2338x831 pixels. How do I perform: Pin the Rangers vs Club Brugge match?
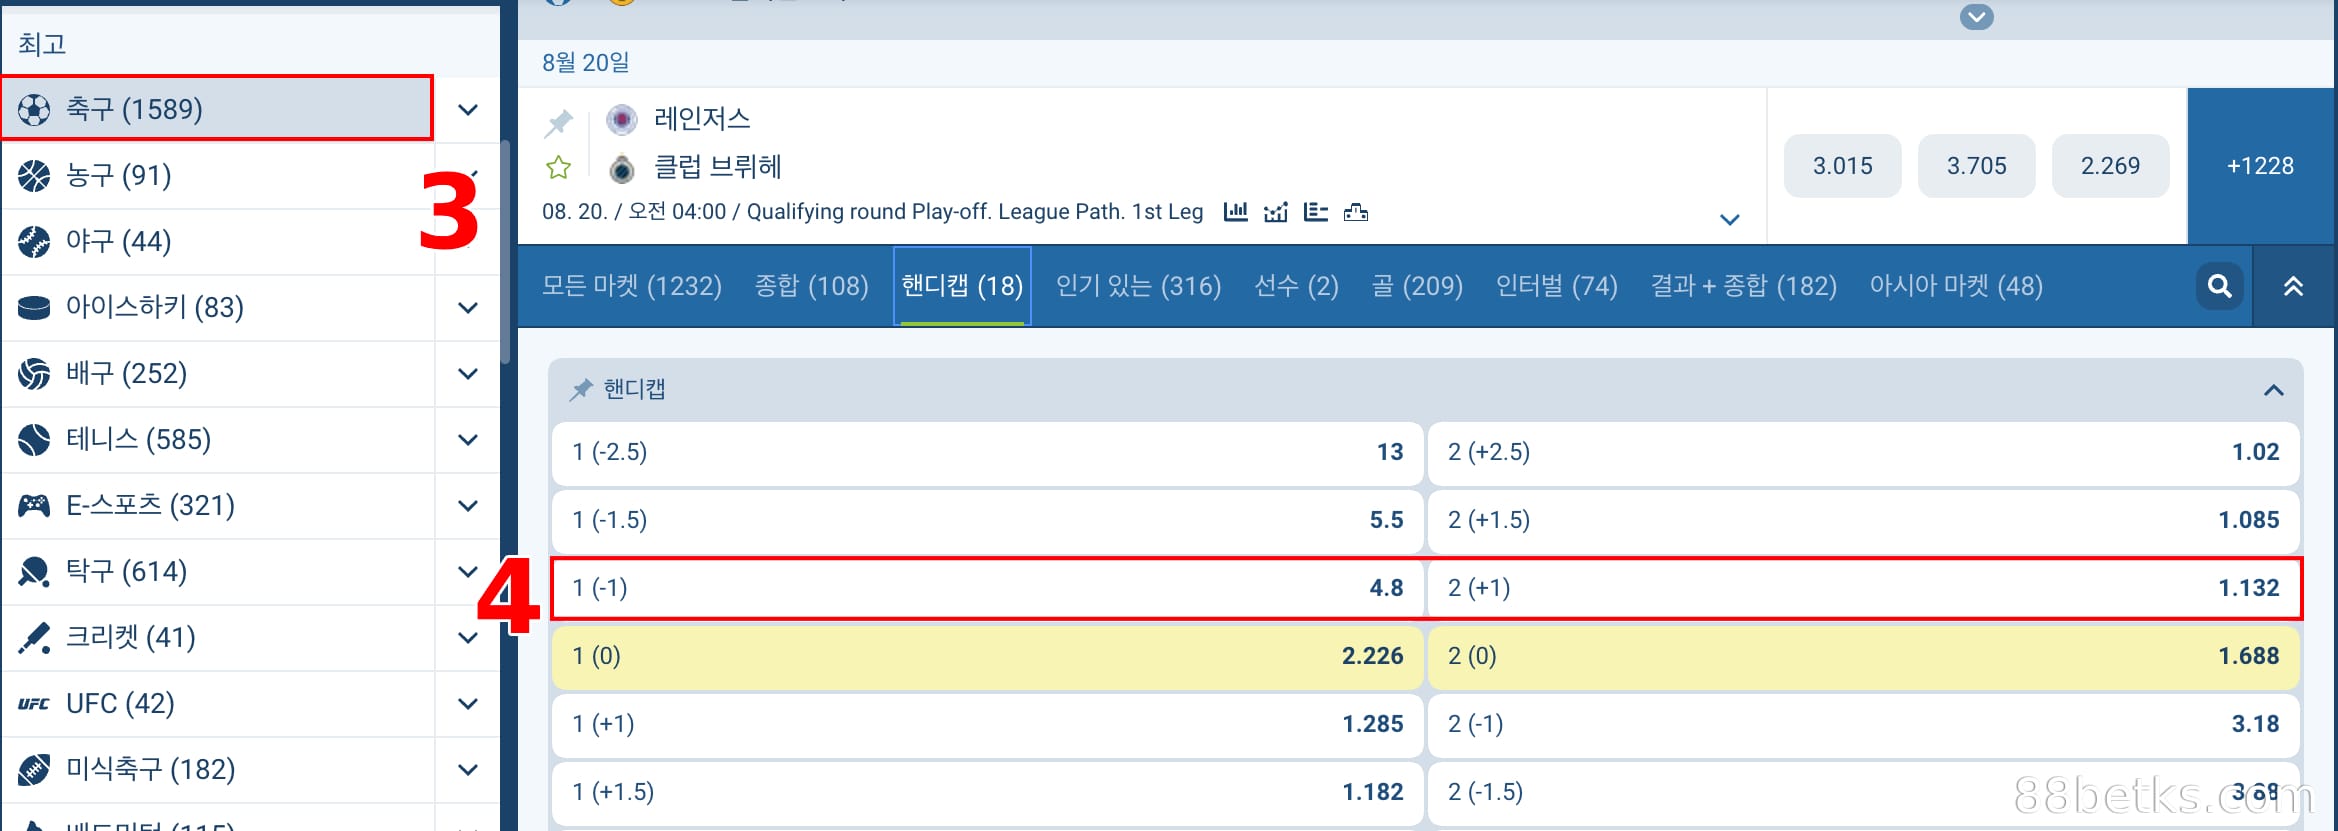558,123
